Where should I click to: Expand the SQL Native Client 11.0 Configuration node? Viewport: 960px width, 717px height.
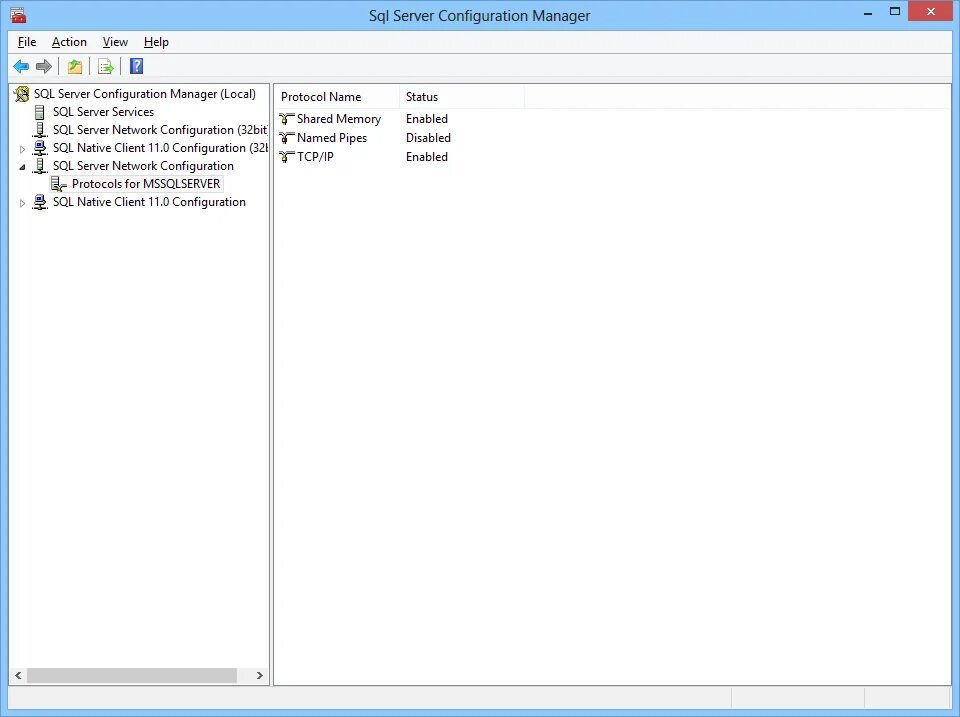click(x=23, y=203)
